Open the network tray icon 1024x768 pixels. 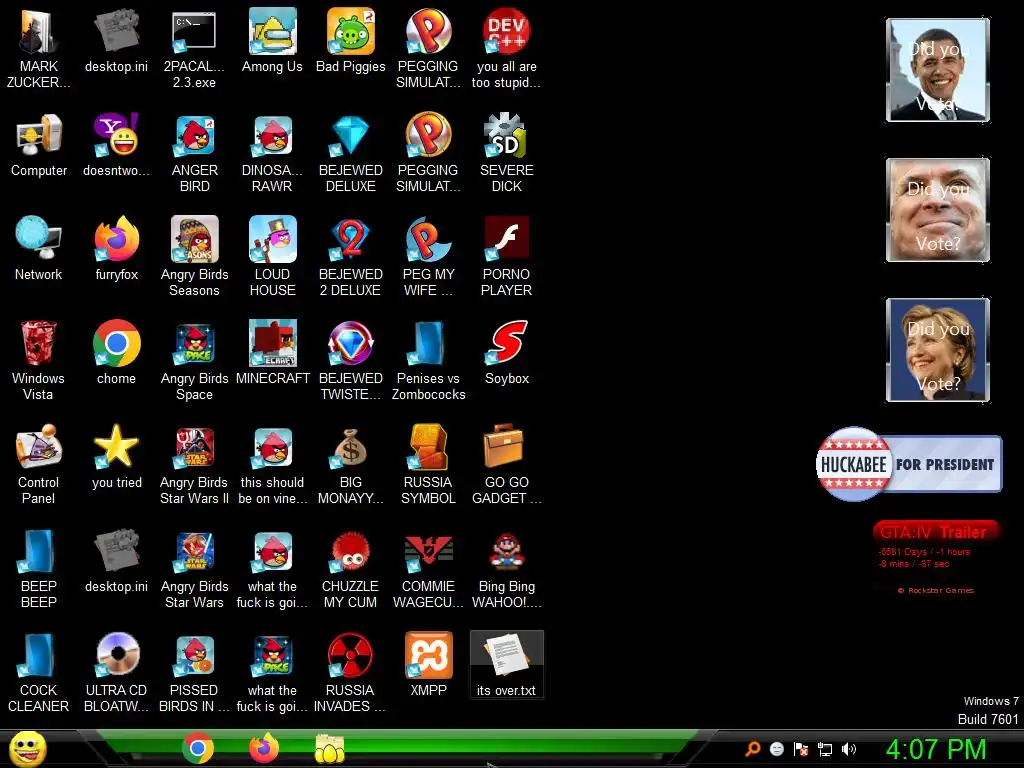825,749
